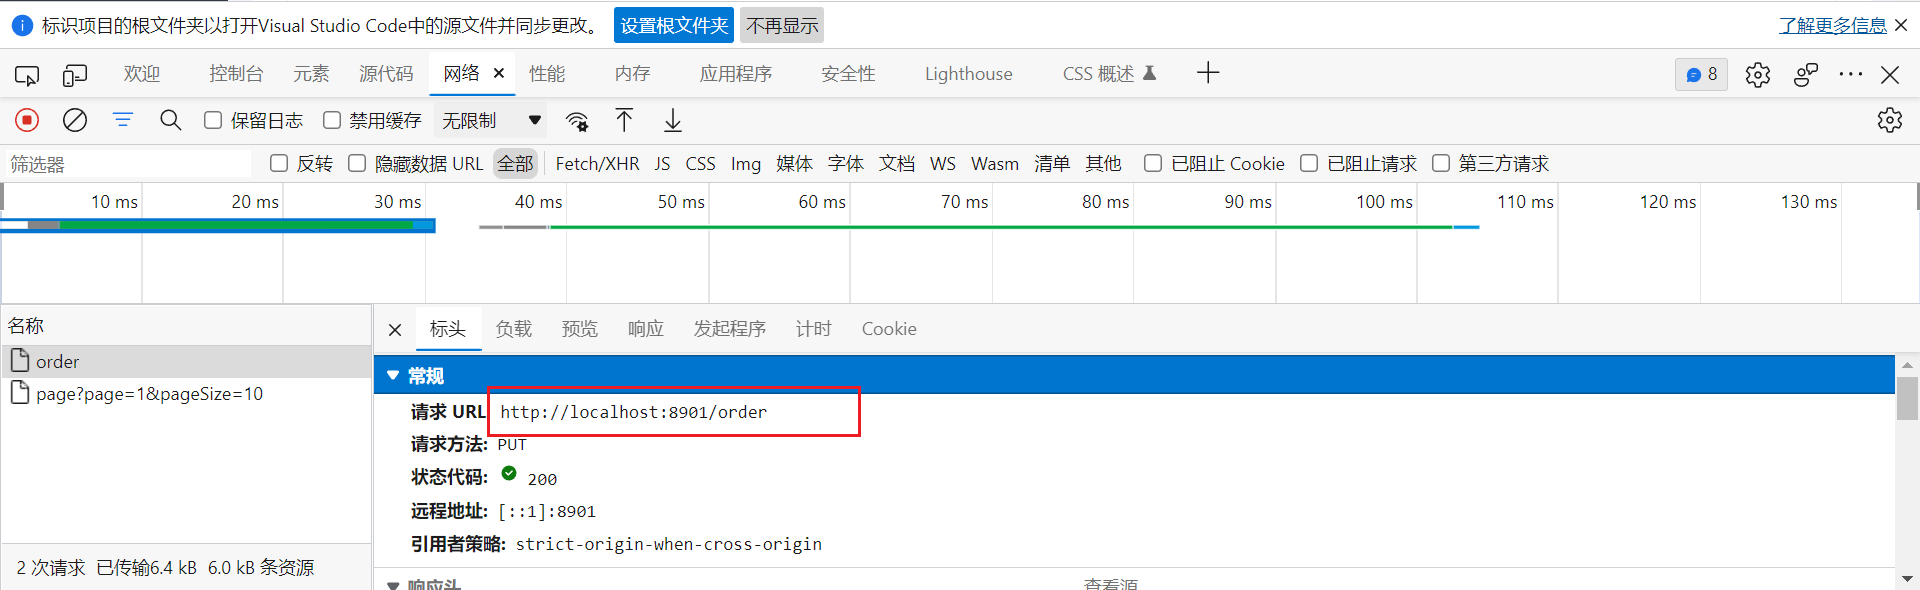Screen dimensions: 1920x590
Task: Open network search magnifier
Action: point(171,120)
